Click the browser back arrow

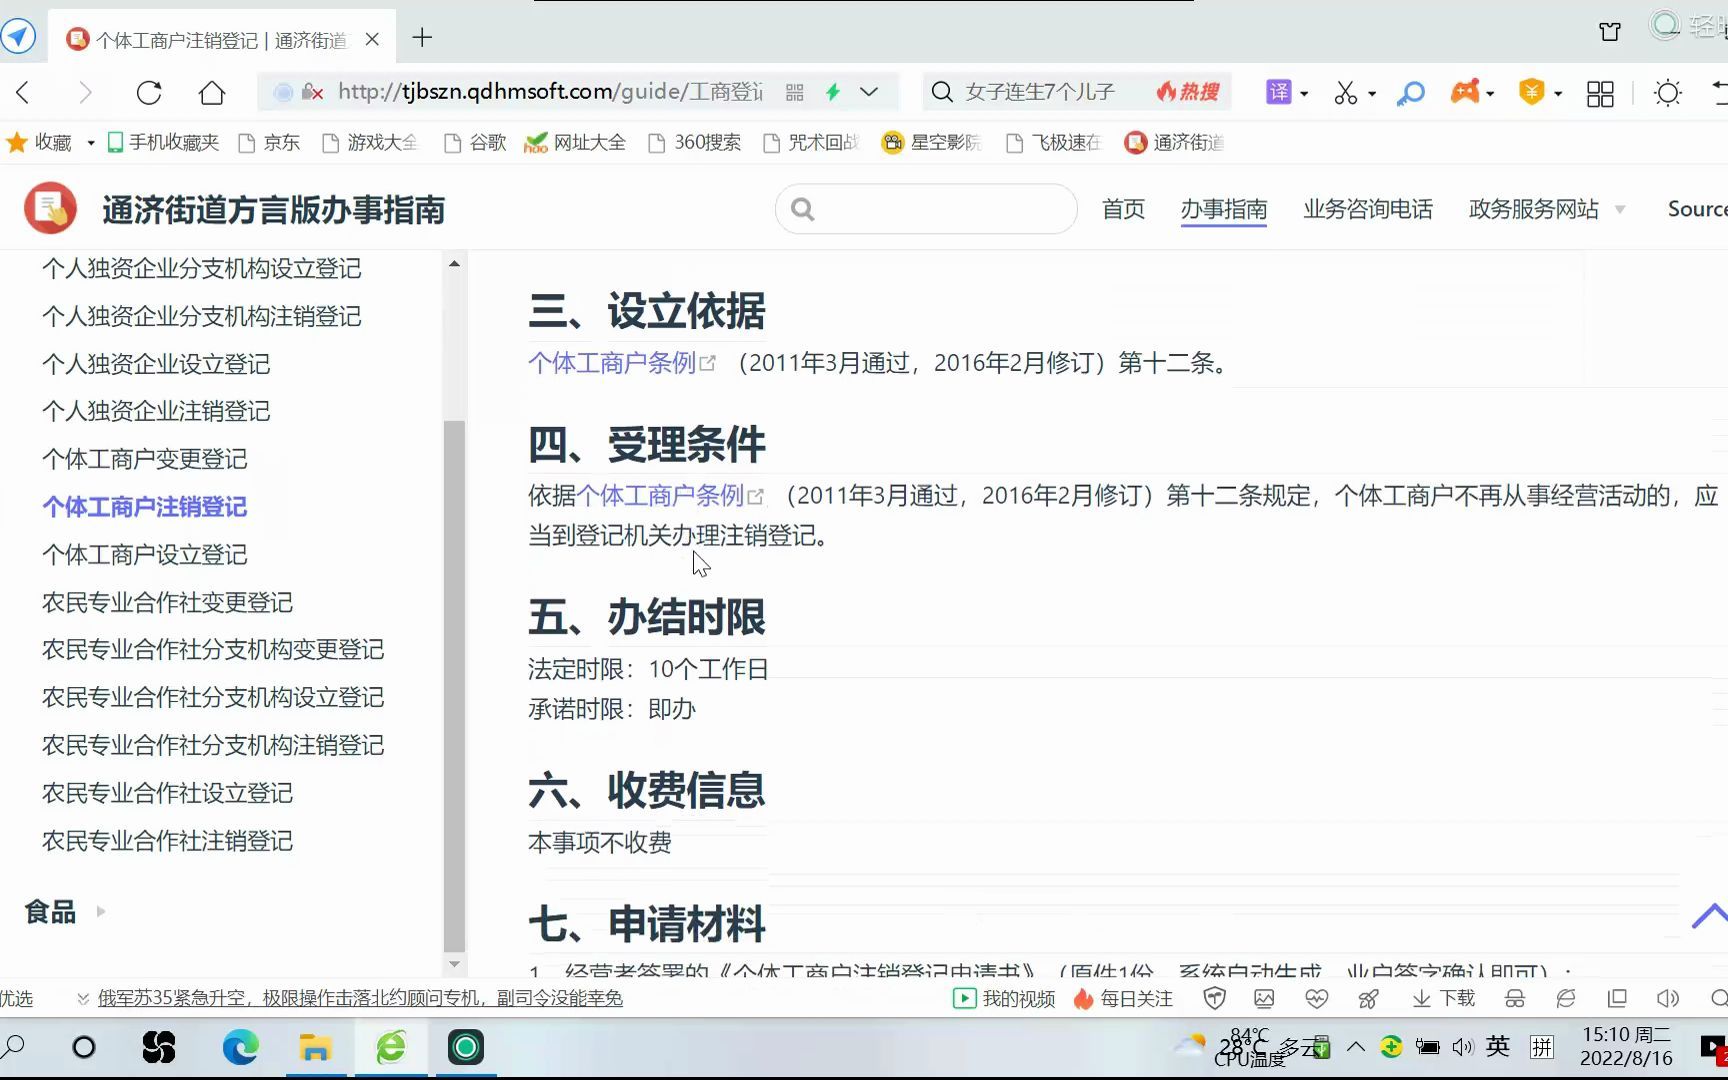(23, 93)
